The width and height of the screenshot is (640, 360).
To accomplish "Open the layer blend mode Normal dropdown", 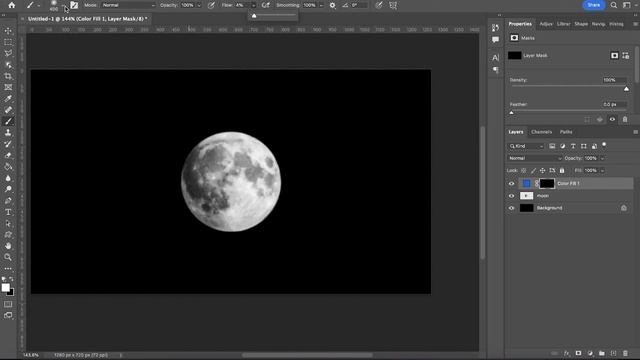I will [535, 158].
